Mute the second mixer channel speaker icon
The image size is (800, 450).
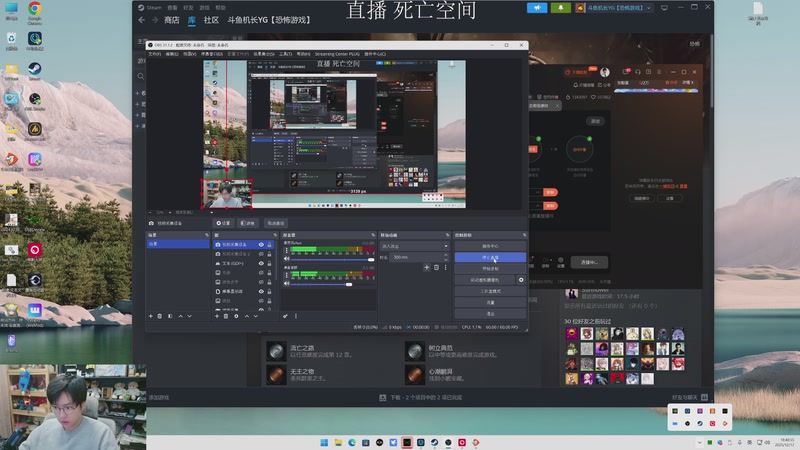[x=286, y=283]
